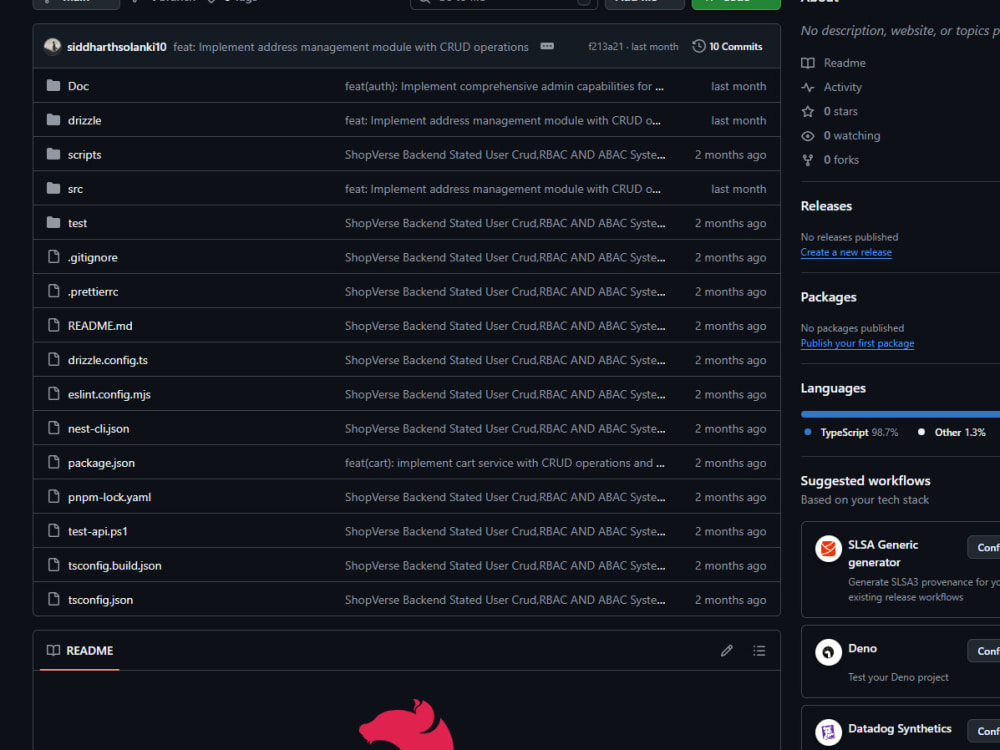Screen dimensions: 1000x750
Task: Open the Releases heading link
Action: coord(827,206)
